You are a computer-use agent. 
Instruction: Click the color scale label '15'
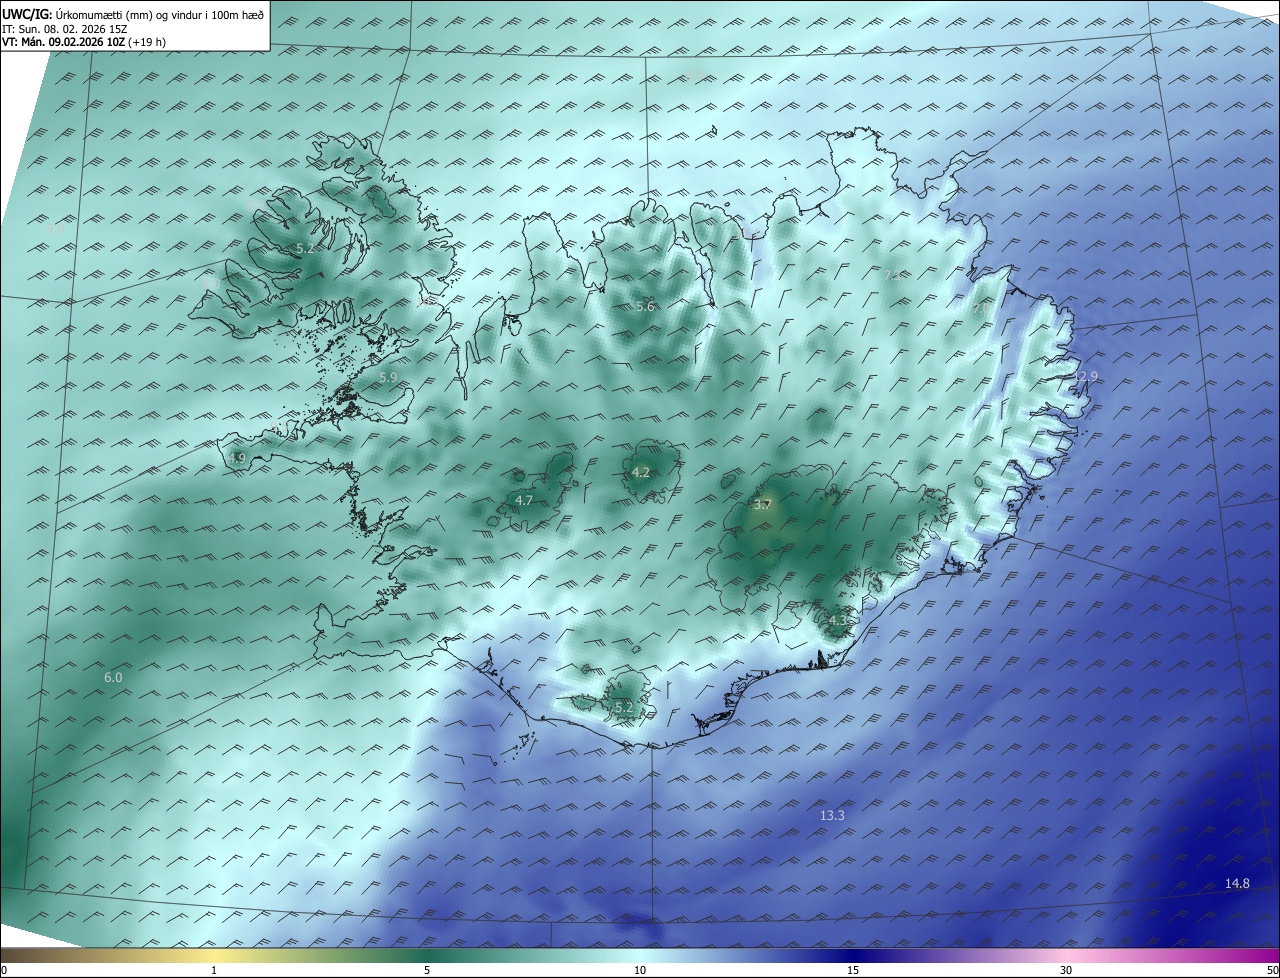coord(853,970)
